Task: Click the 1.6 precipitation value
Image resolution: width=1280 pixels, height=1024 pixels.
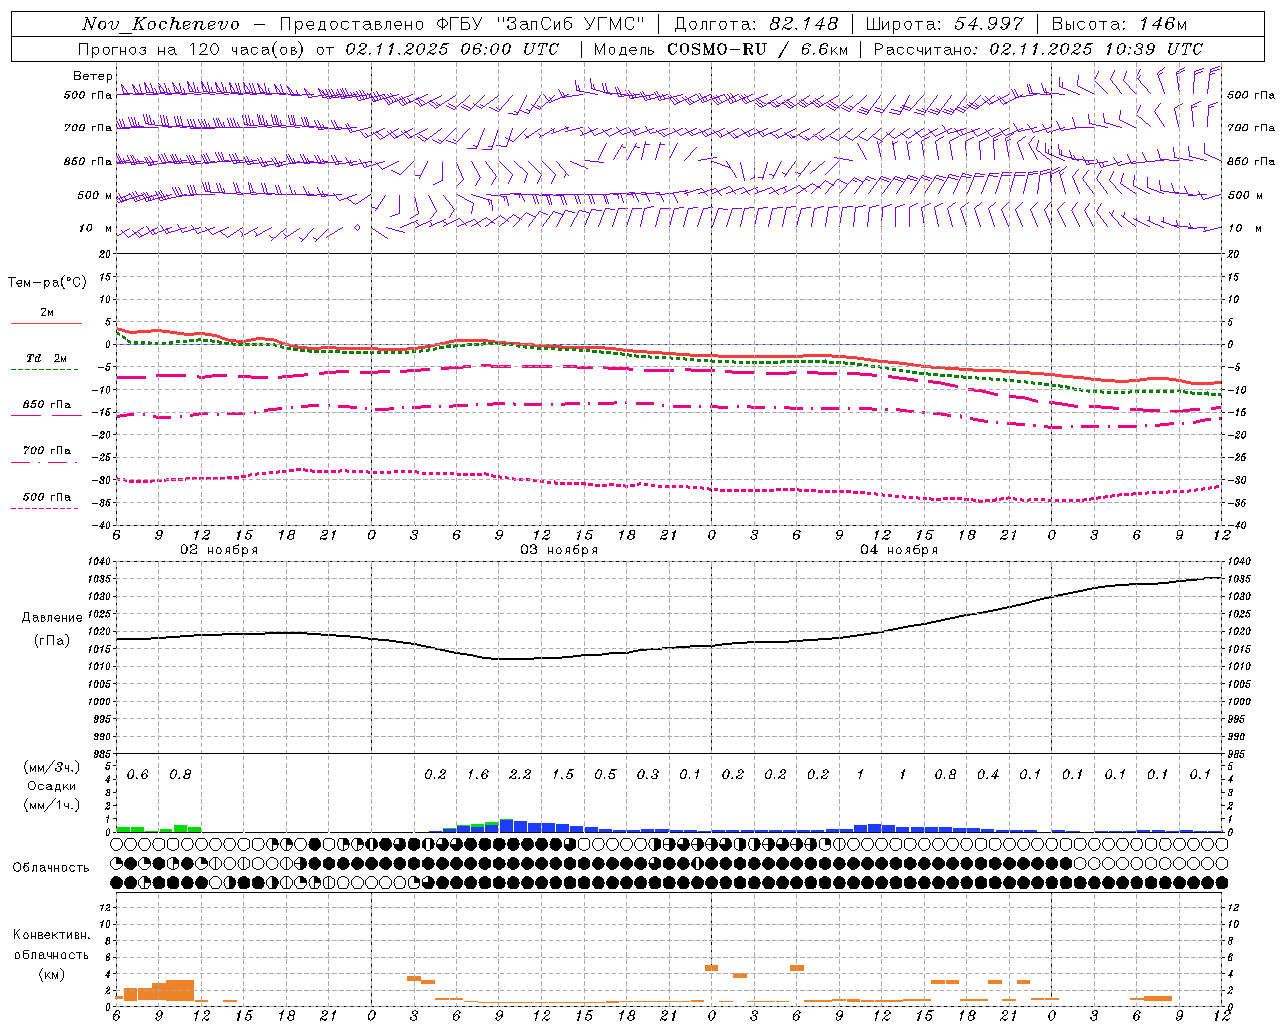Action: click(478, 774)
